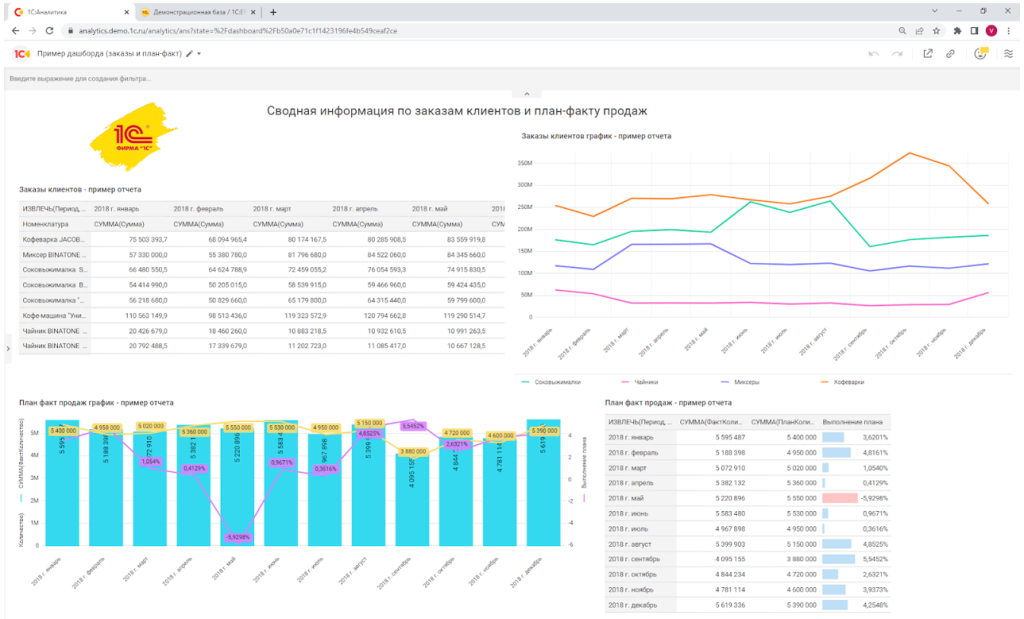Click title Заказы клиентов график - пример отчета

[x=596, y=136]
